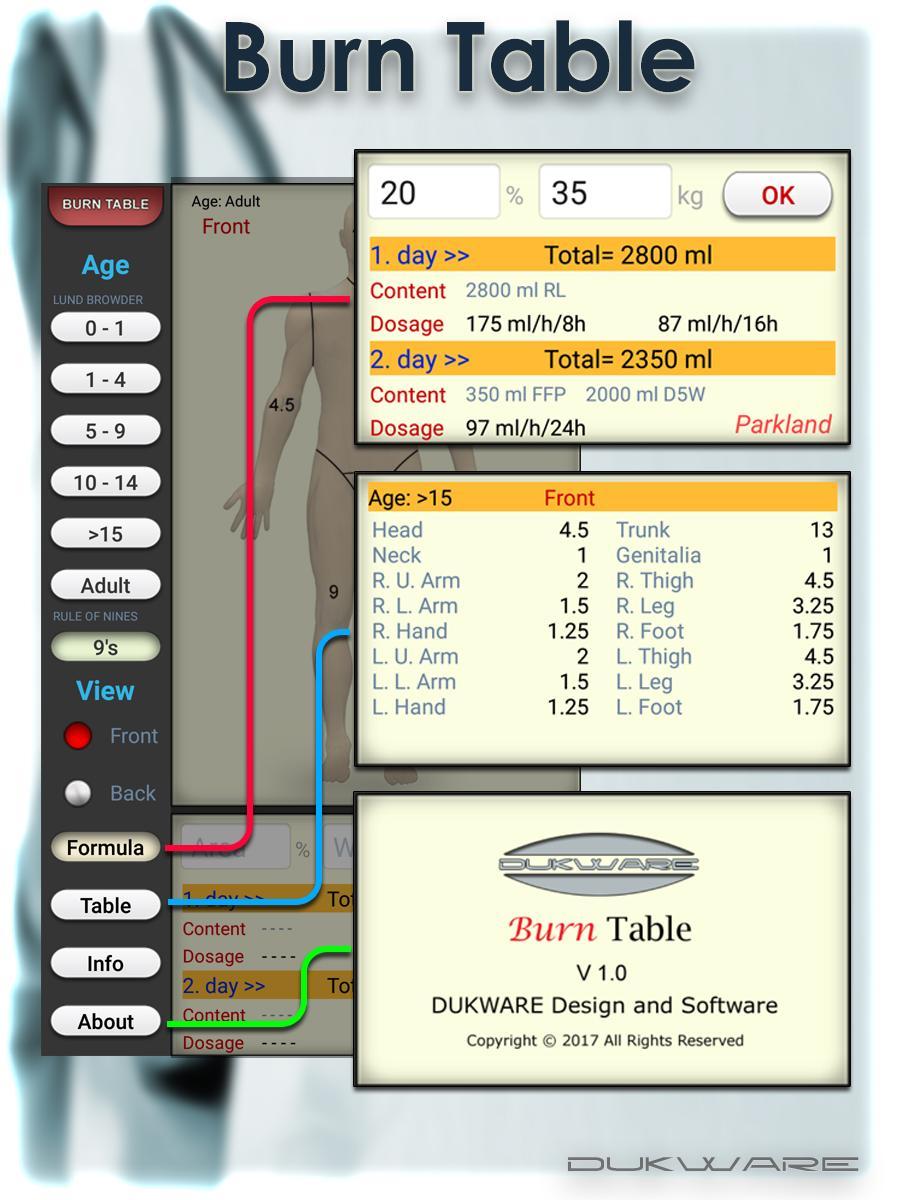Click the red BURN TABLE badge in the sidebar
Screen dimensions: 900x1200
coord(105,204)
